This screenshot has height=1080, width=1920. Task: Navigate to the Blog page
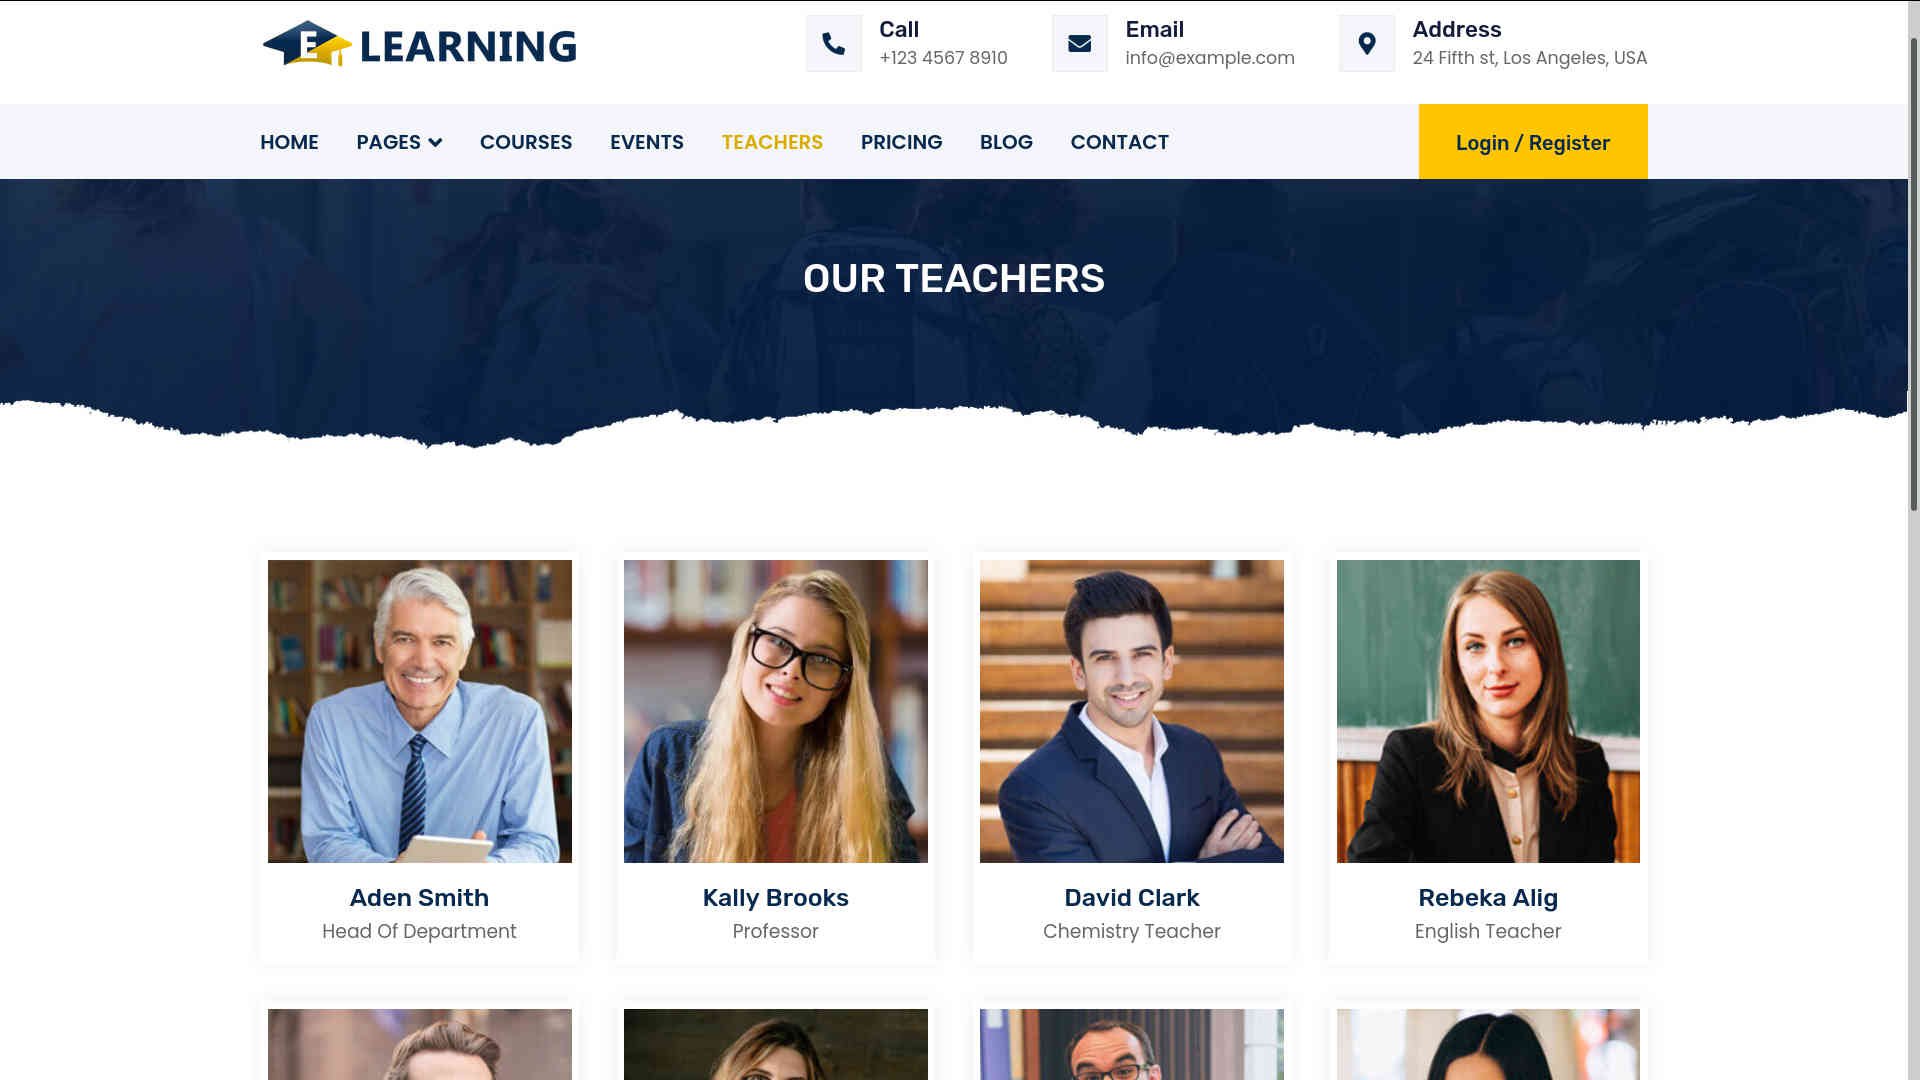[x=1006, y=142]
